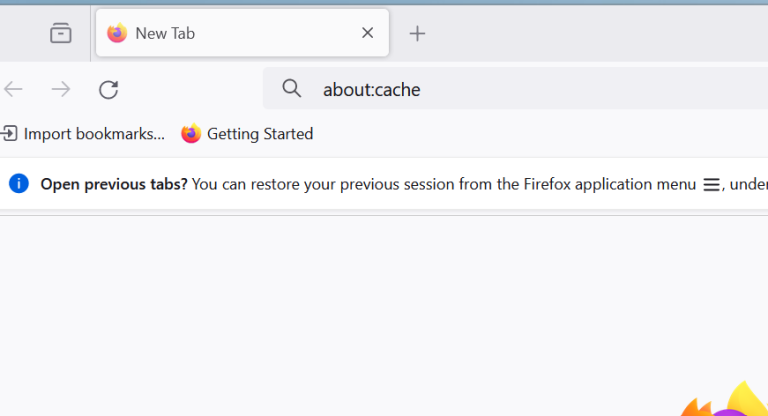Open Firefox View from the tab strip icon
768x416 pixels.
click(x=61, y=33)
